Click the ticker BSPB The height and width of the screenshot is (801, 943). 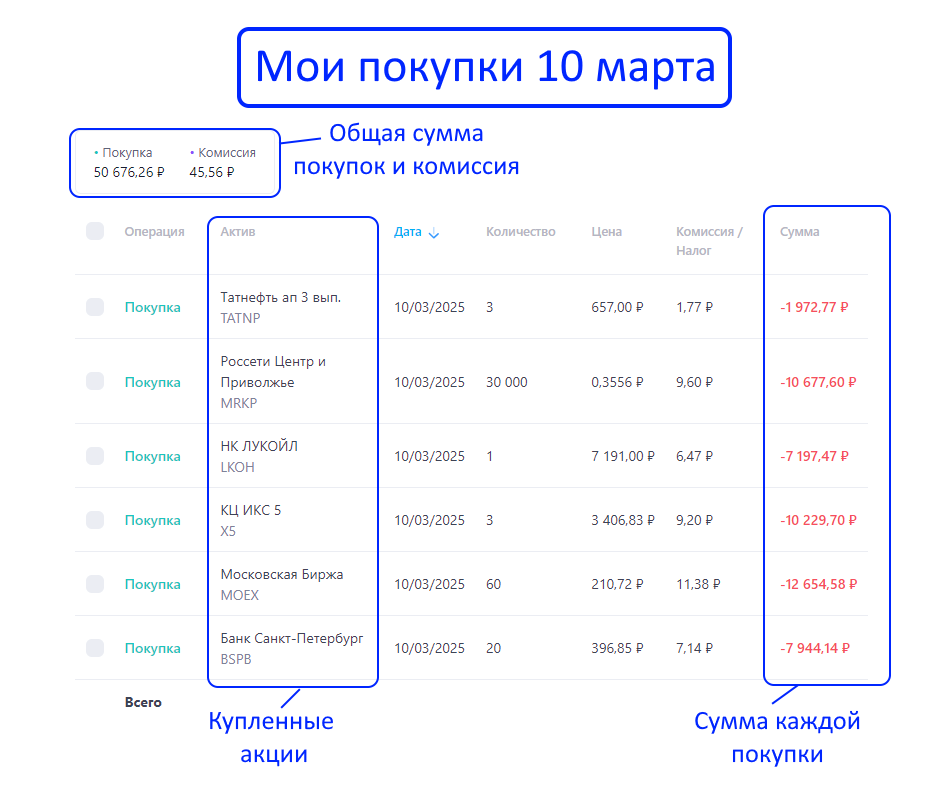pos(236,659)
